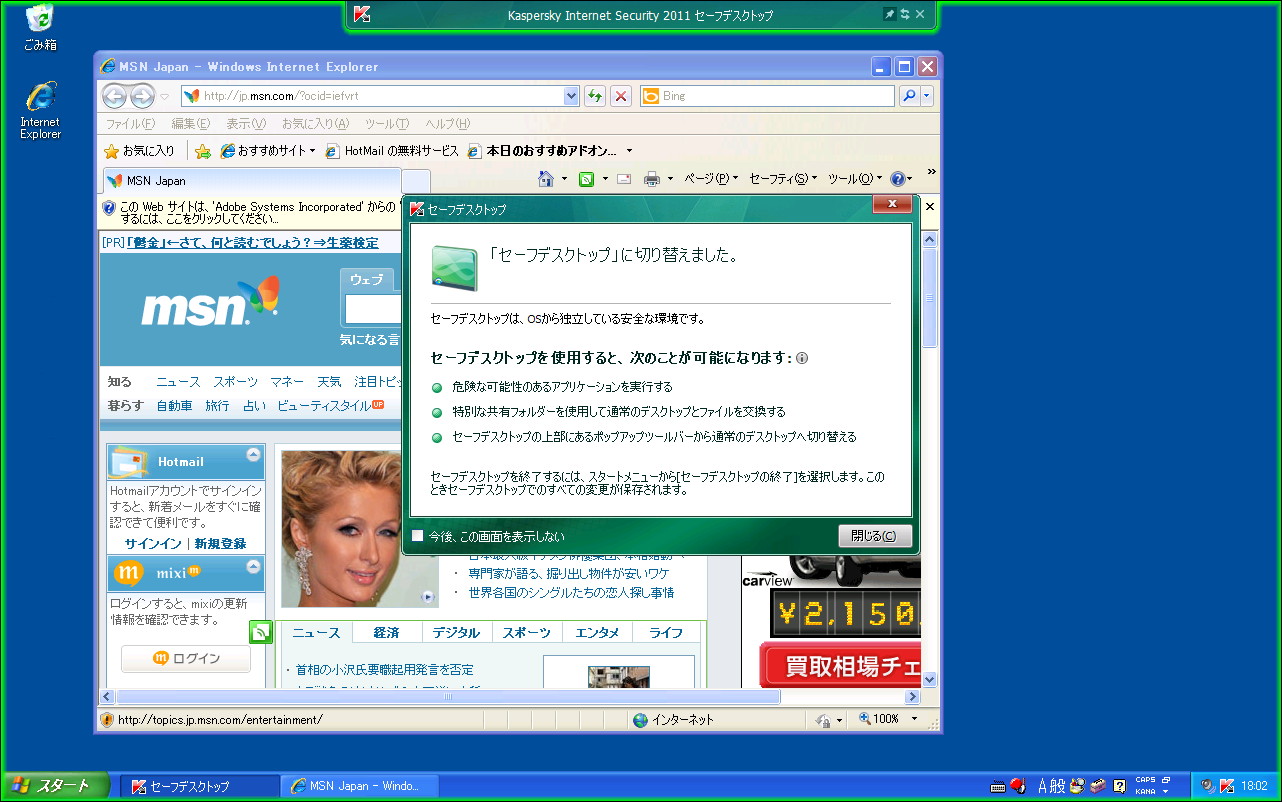1282x802 pixels.
Task: Open the IME language bar tool palette icon
Action: click(x=1097, y=786)
